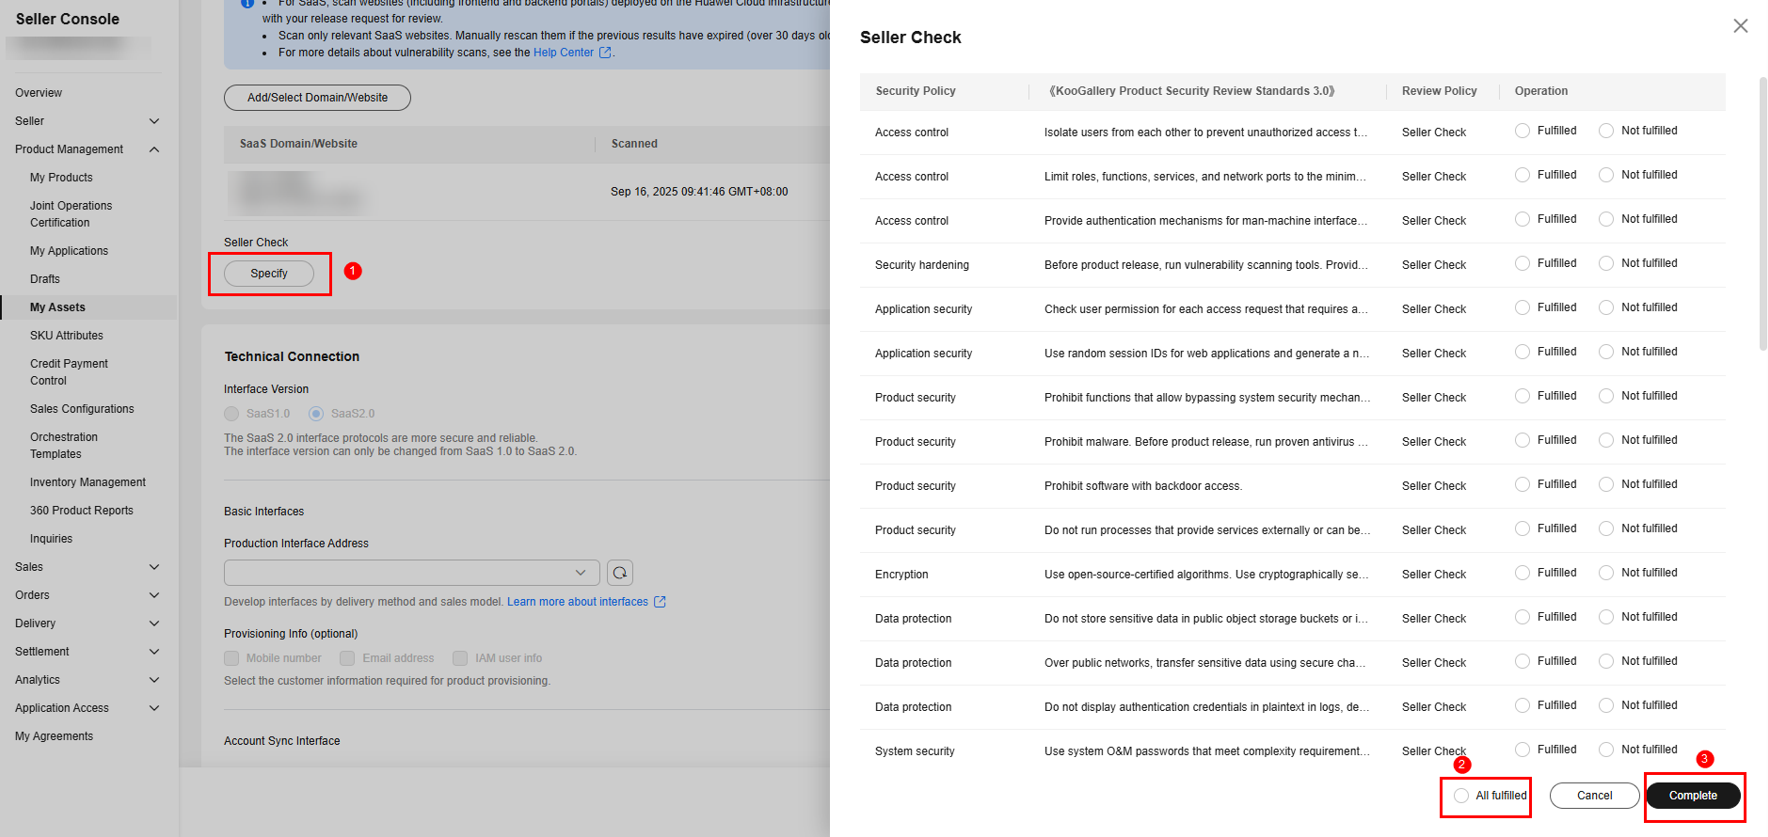
Task: Choose Not fulfilled for the Security hardening row
Action: click(x=1606, y=263)
